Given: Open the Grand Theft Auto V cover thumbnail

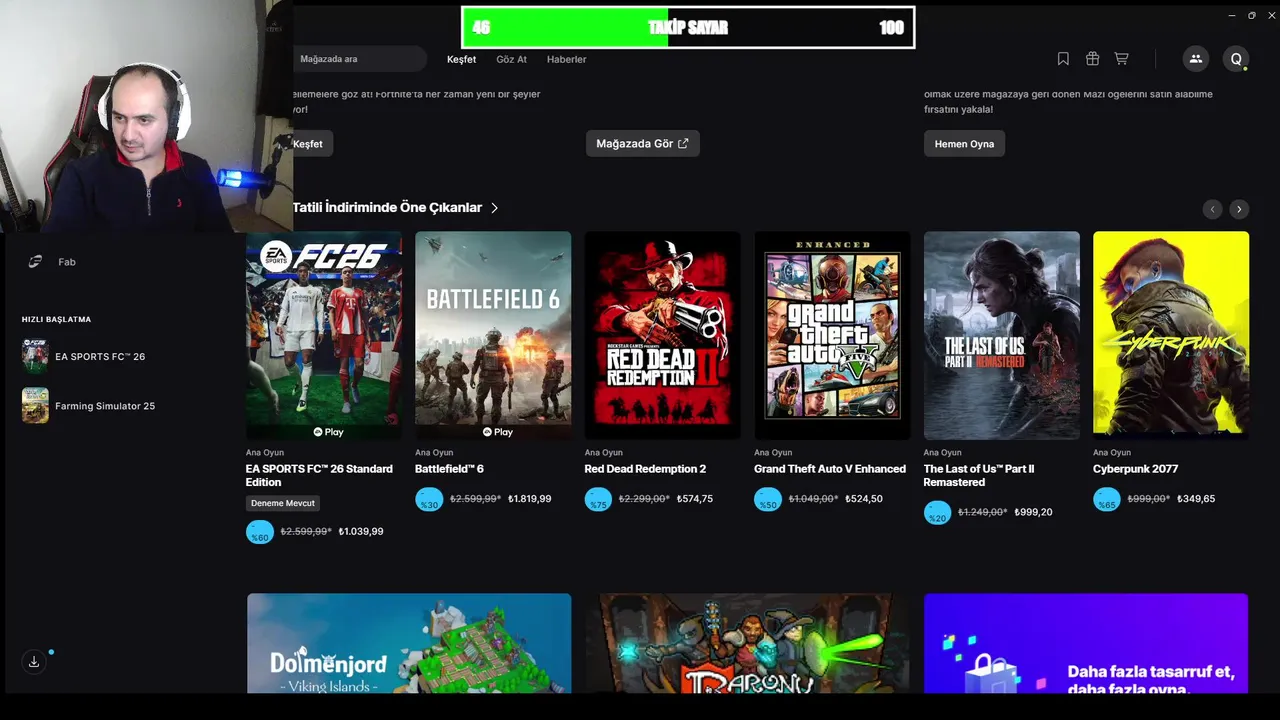Looking at the screenshot, I should click(x=832, y=336).
